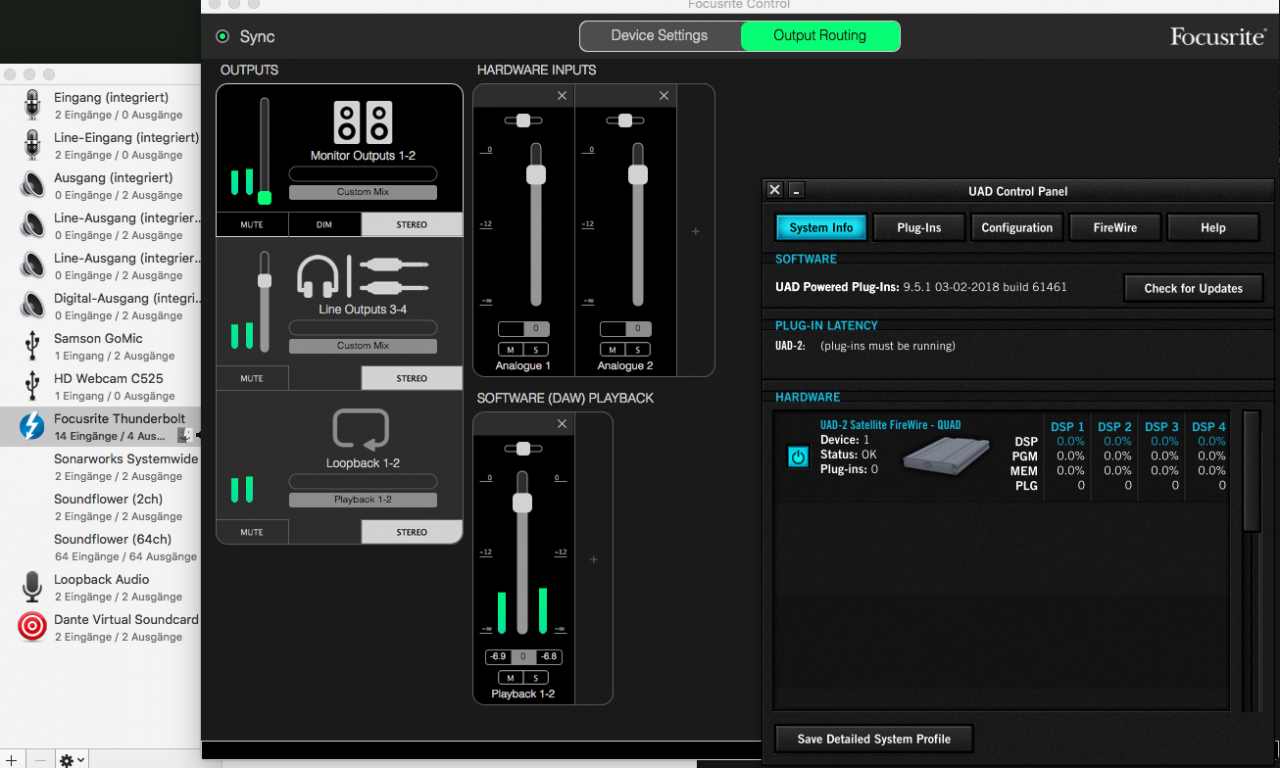Viewport: 1280px width, 768px height.
Task: Remove the Analogue 2 channel strip with X
Action: (664, 96)
